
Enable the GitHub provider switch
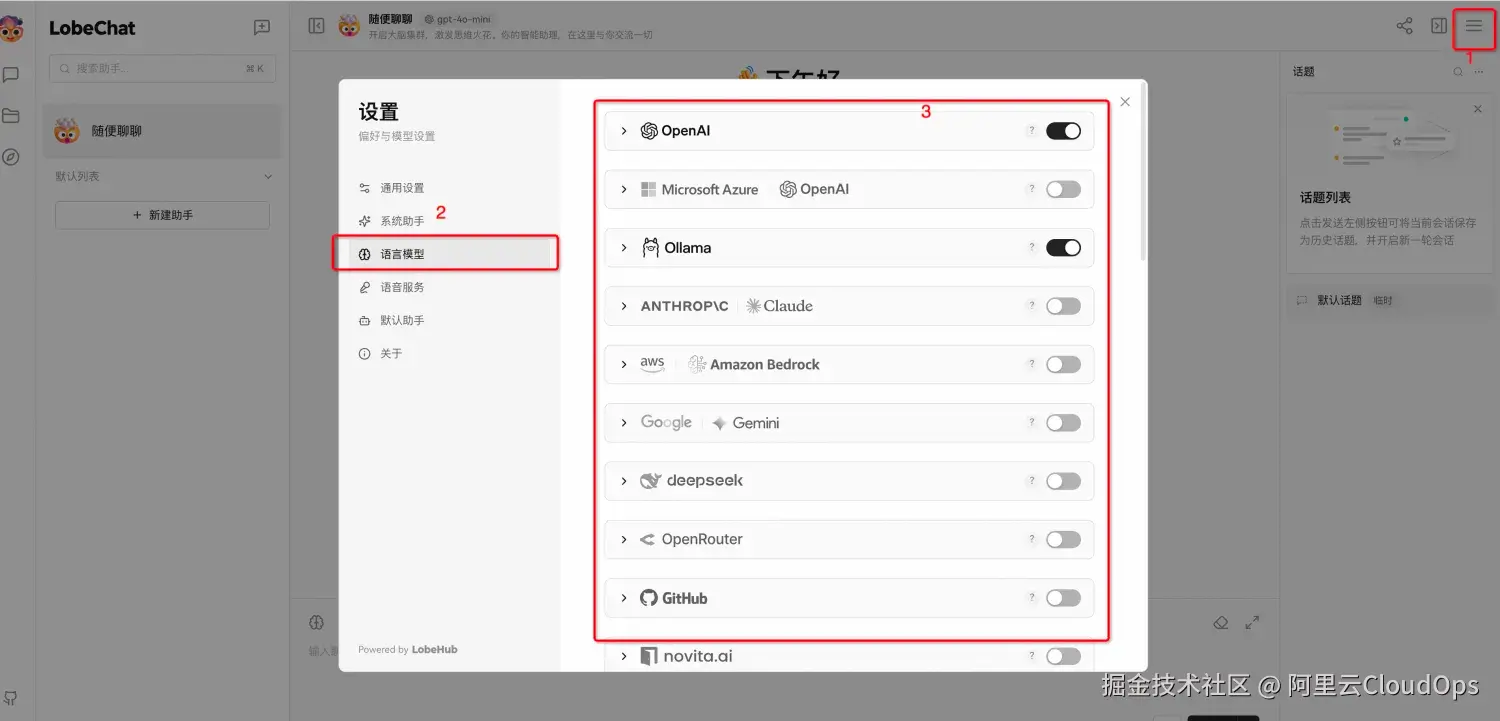point(1063,598)
